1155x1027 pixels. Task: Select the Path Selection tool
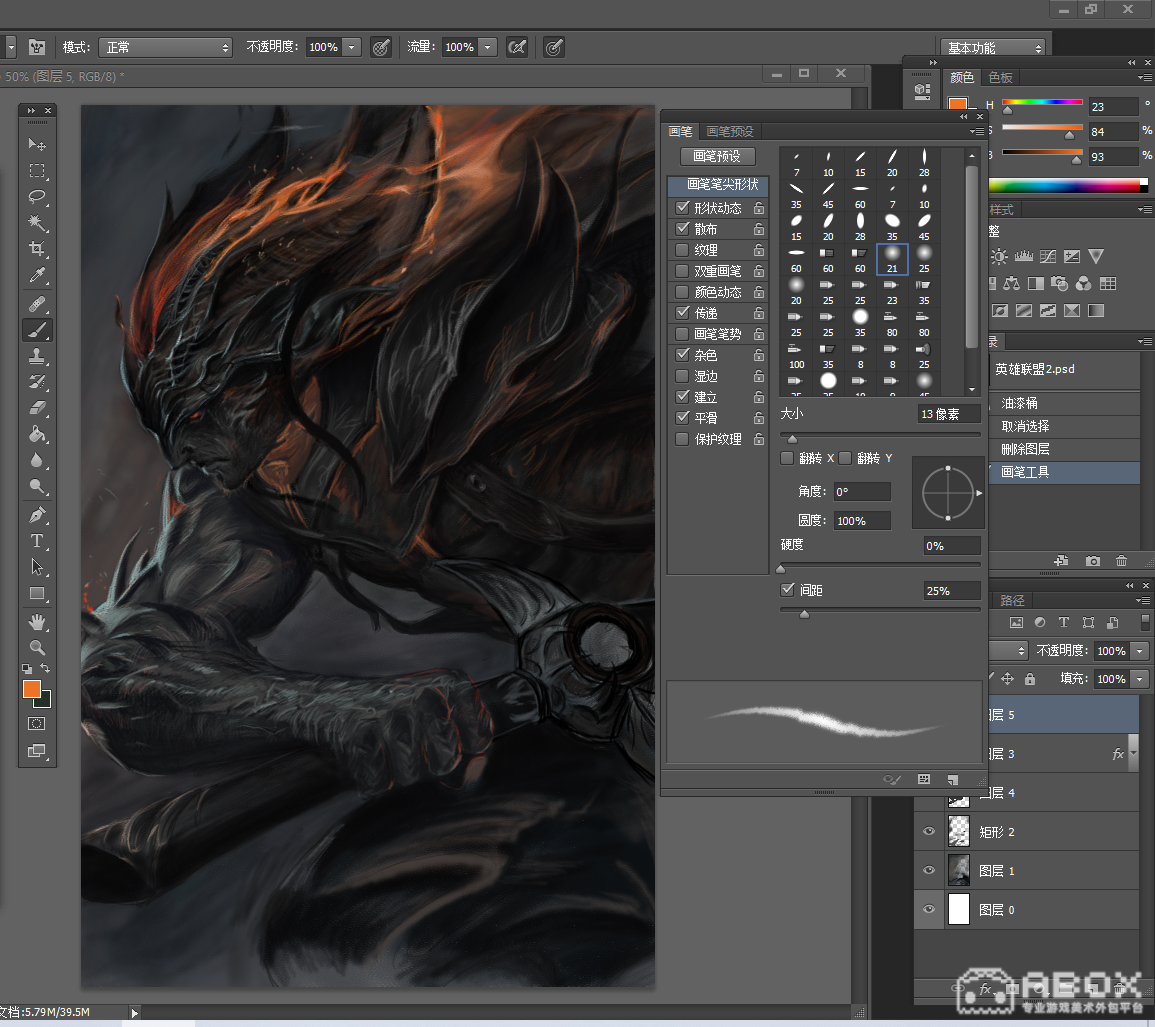37,567
